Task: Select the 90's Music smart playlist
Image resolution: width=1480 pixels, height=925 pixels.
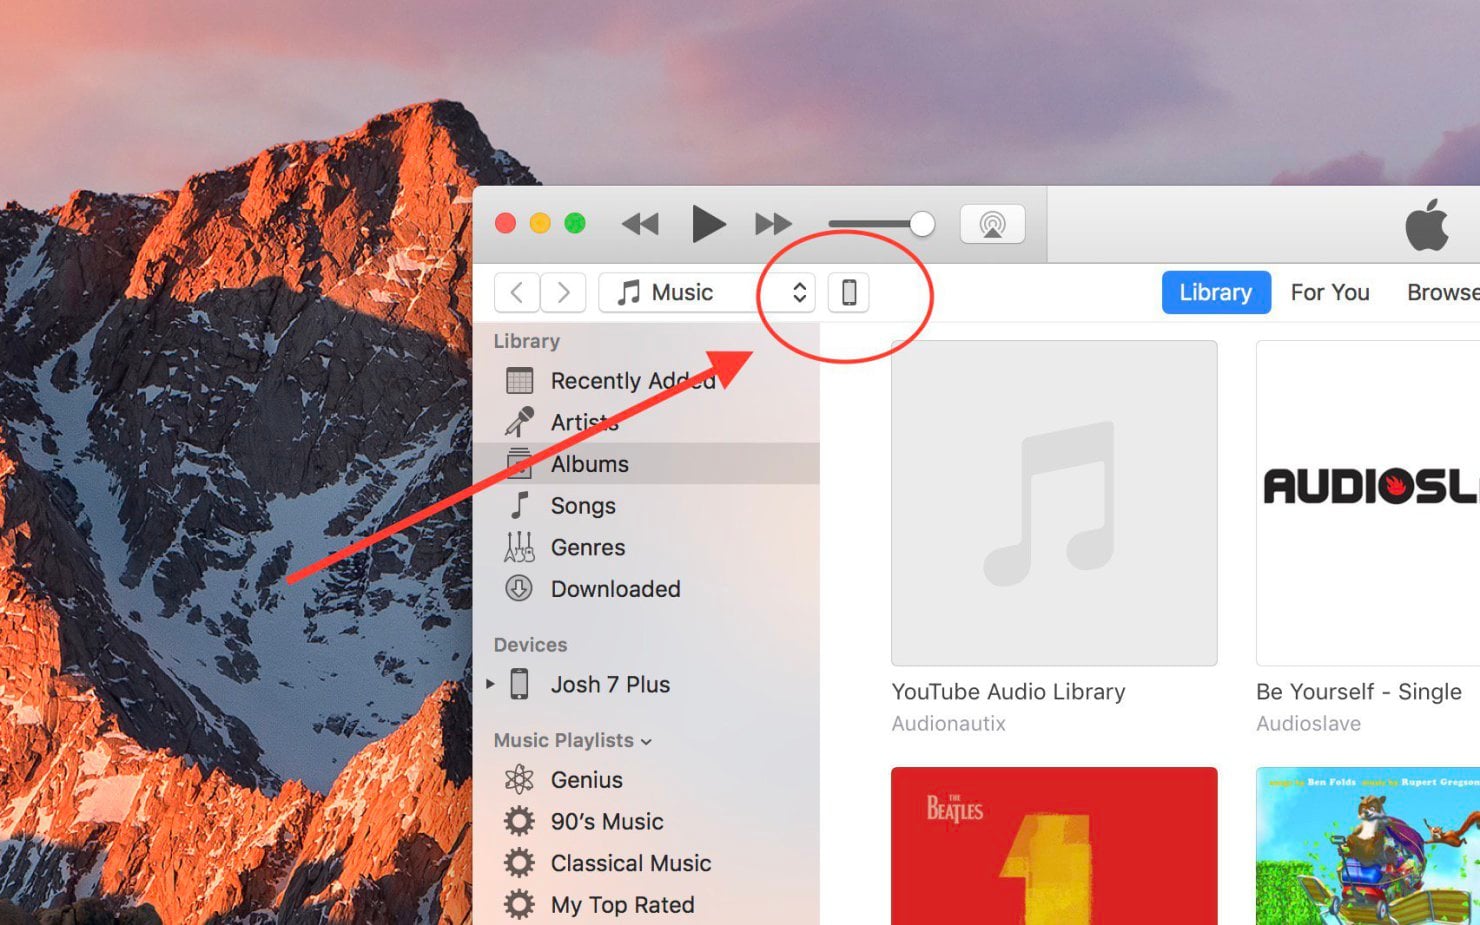Action: [605, 821]
